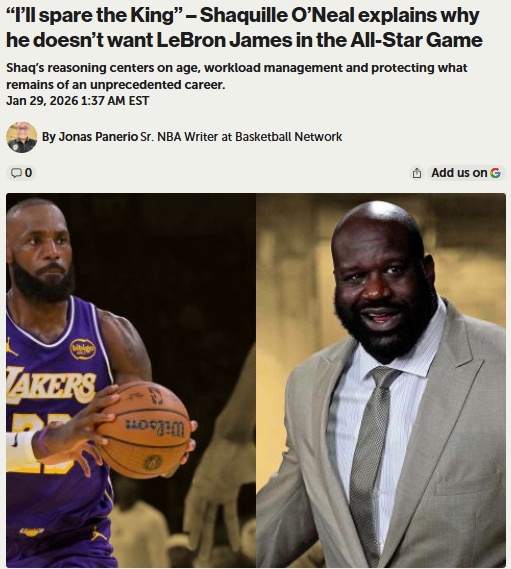This screenshot has width=511, height=569.
Task: Open the comments via the speech bubble icon
Action: pyautogui.click(x=16, y=173)
